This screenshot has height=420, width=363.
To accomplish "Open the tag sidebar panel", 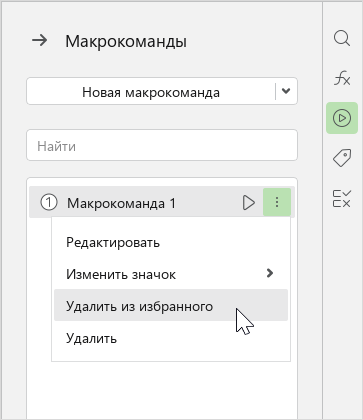I will (x=342, y=158).
